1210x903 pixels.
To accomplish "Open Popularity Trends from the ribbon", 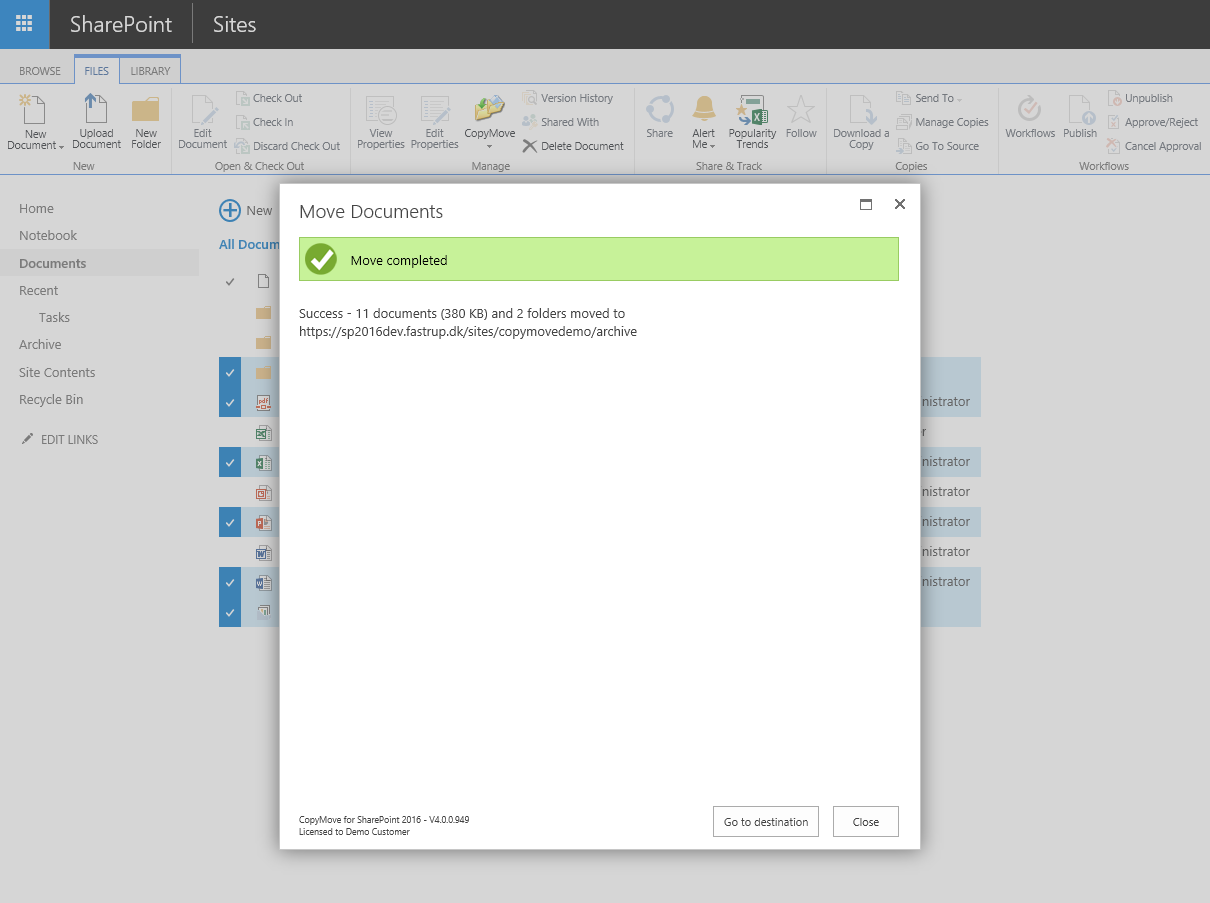I will point(752,122).
